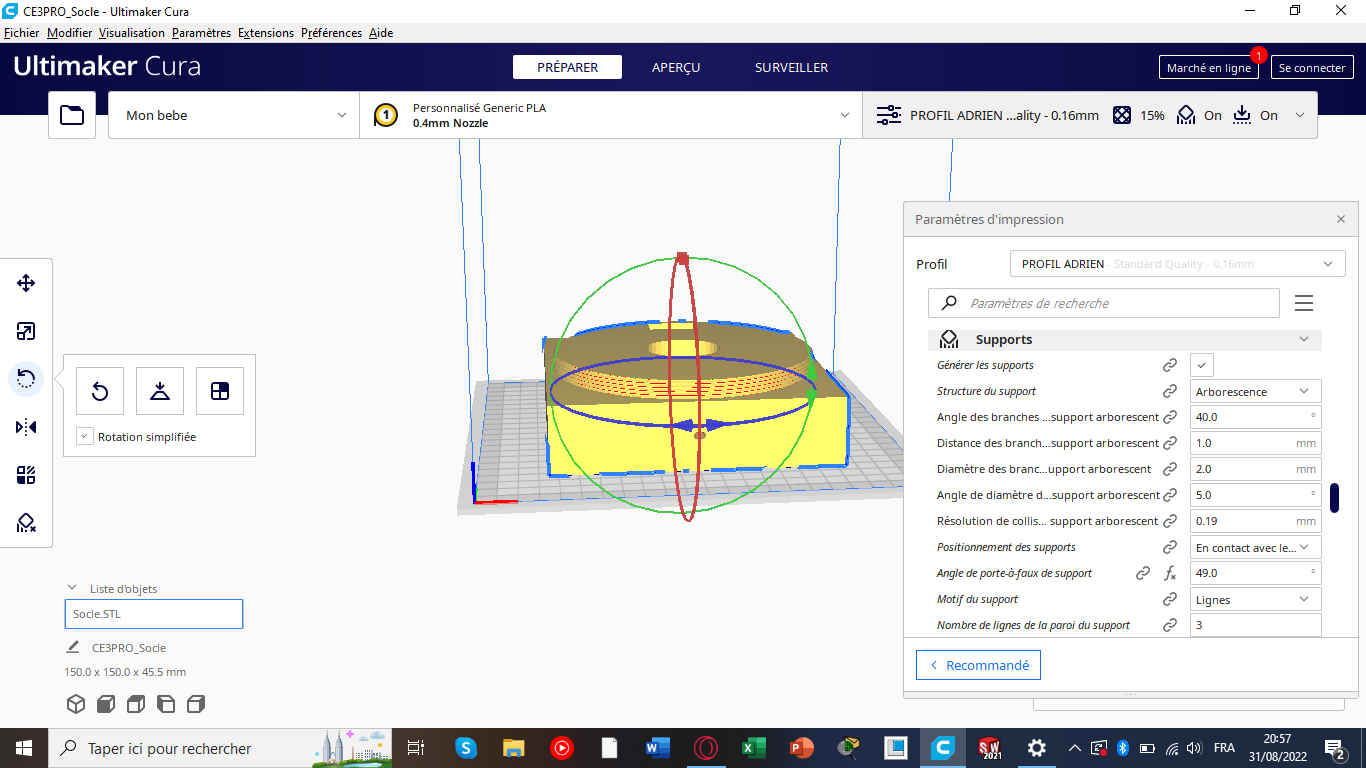Switch to the SURVEILLER tab

click(791, 67)
